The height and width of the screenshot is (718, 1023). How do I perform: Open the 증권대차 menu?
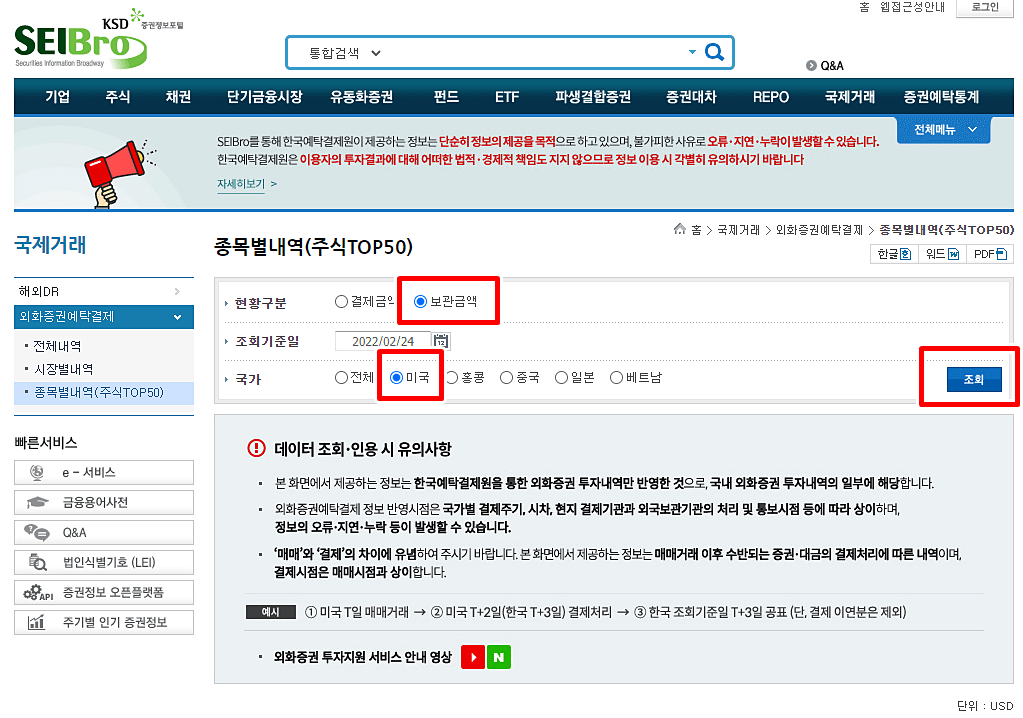691,97
